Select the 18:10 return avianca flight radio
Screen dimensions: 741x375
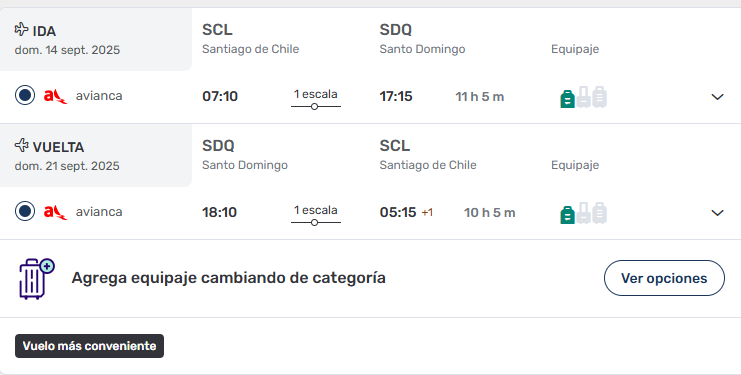(25, 211)
